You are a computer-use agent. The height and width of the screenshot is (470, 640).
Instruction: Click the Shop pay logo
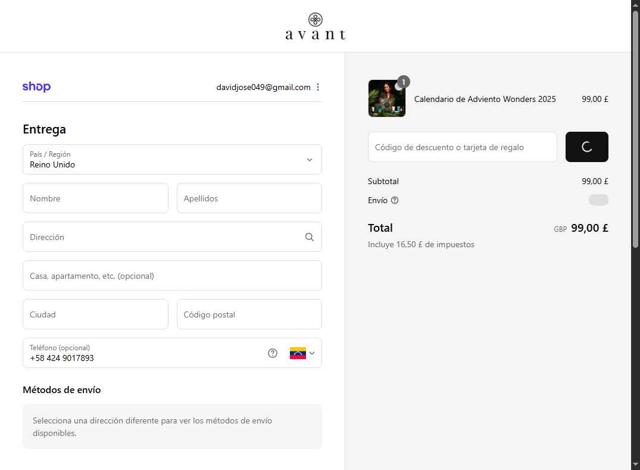click(37, 86)
